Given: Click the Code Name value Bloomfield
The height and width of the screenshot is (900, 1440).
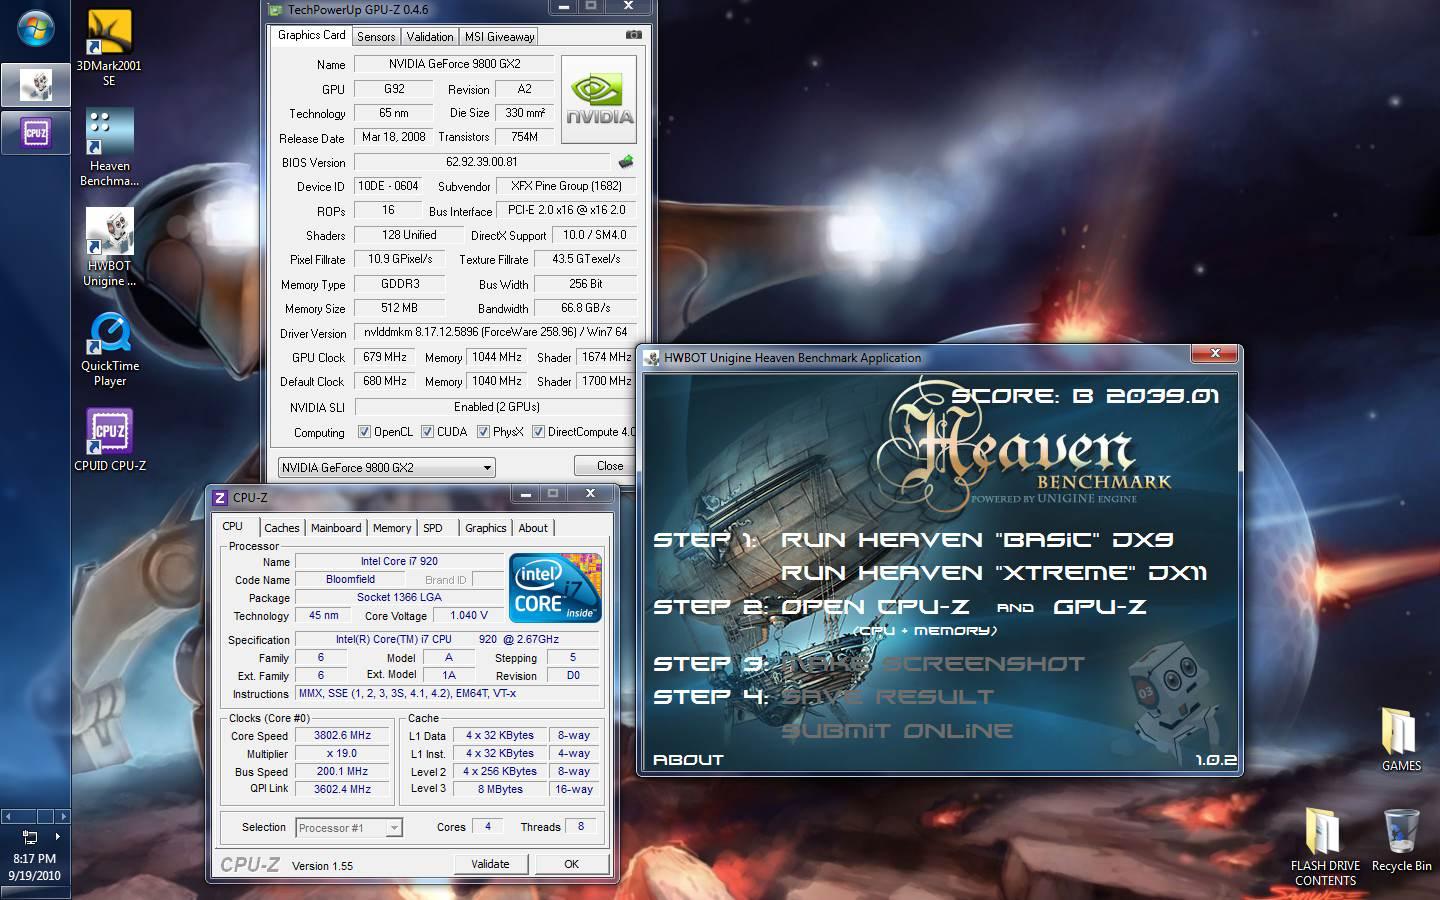Looking at the screenshot, I should 351,579.
